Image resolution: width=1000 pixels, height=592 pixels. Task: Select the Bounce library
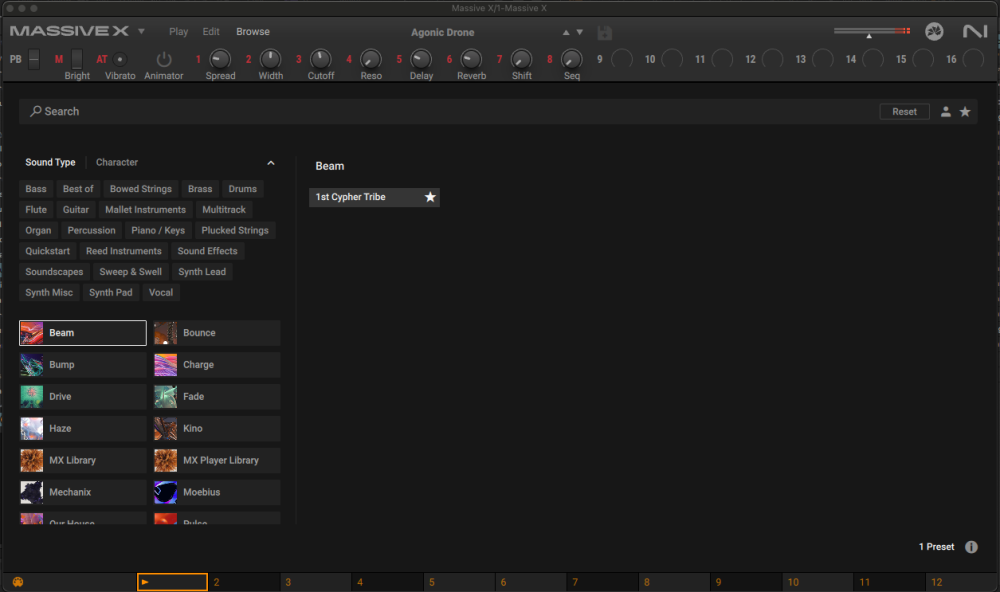[217, 333]
